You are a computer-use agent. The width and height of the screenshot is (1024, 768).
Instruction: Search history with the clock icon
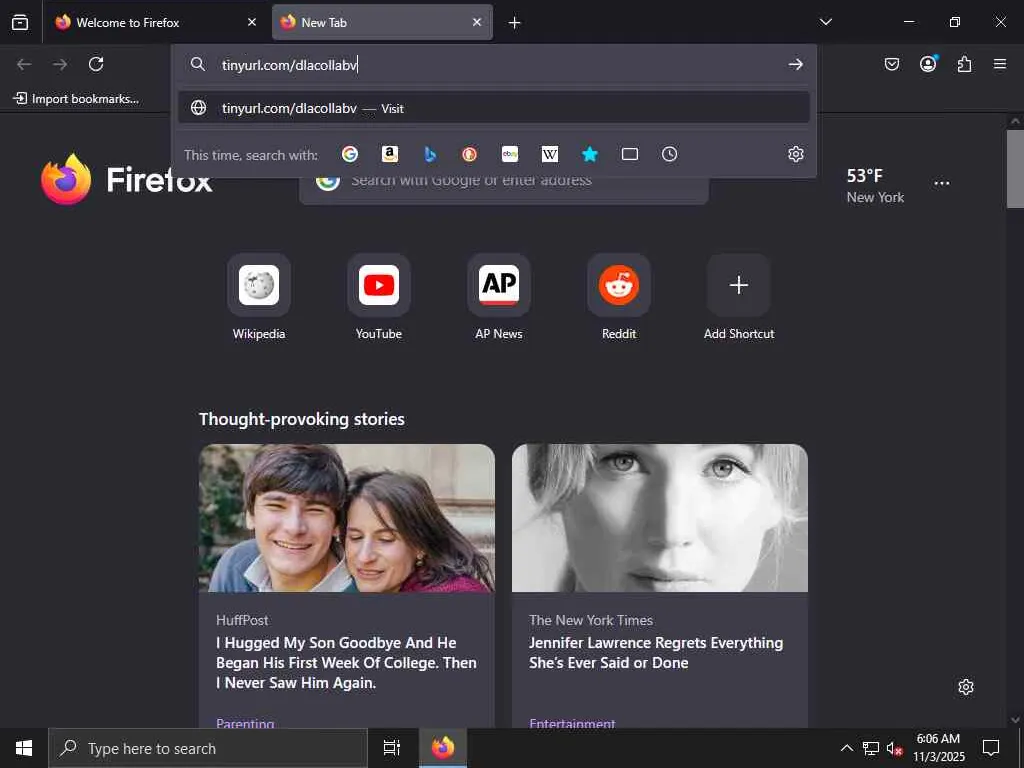click(669, 154)
